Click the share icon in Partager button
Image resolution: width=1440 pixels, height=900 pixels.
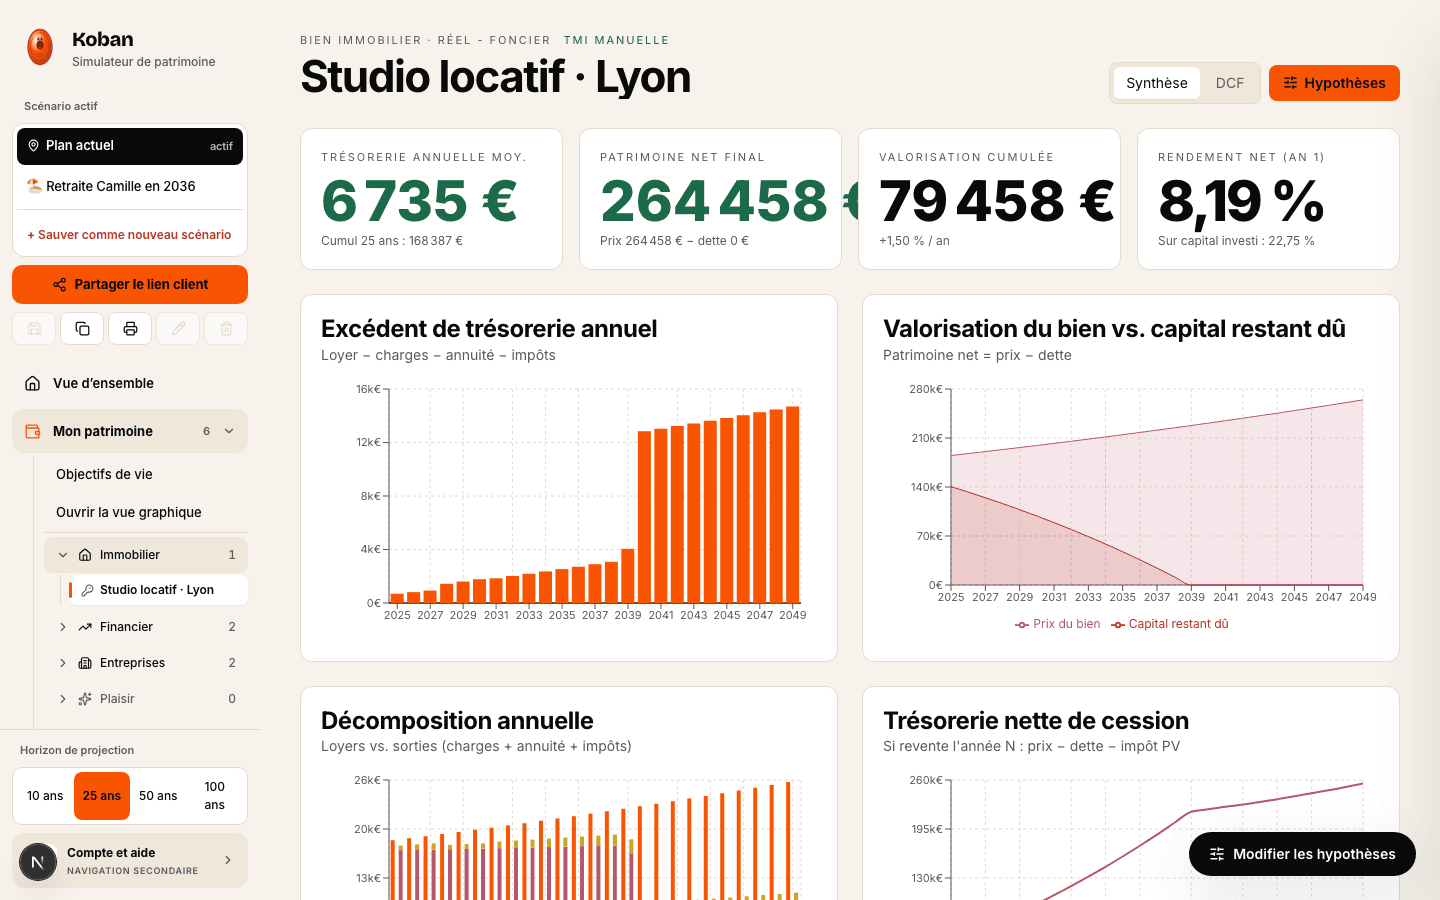(x=60, y=285)
